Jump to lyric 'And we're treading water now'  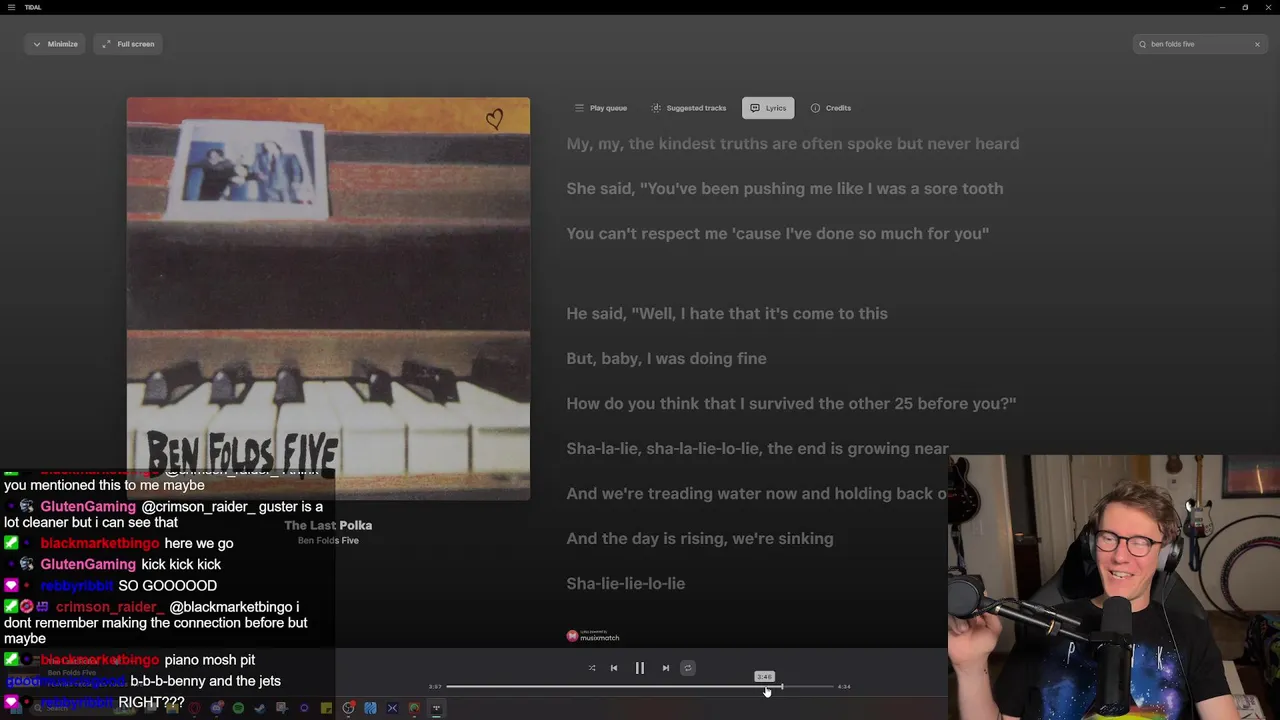coord(757,494)
